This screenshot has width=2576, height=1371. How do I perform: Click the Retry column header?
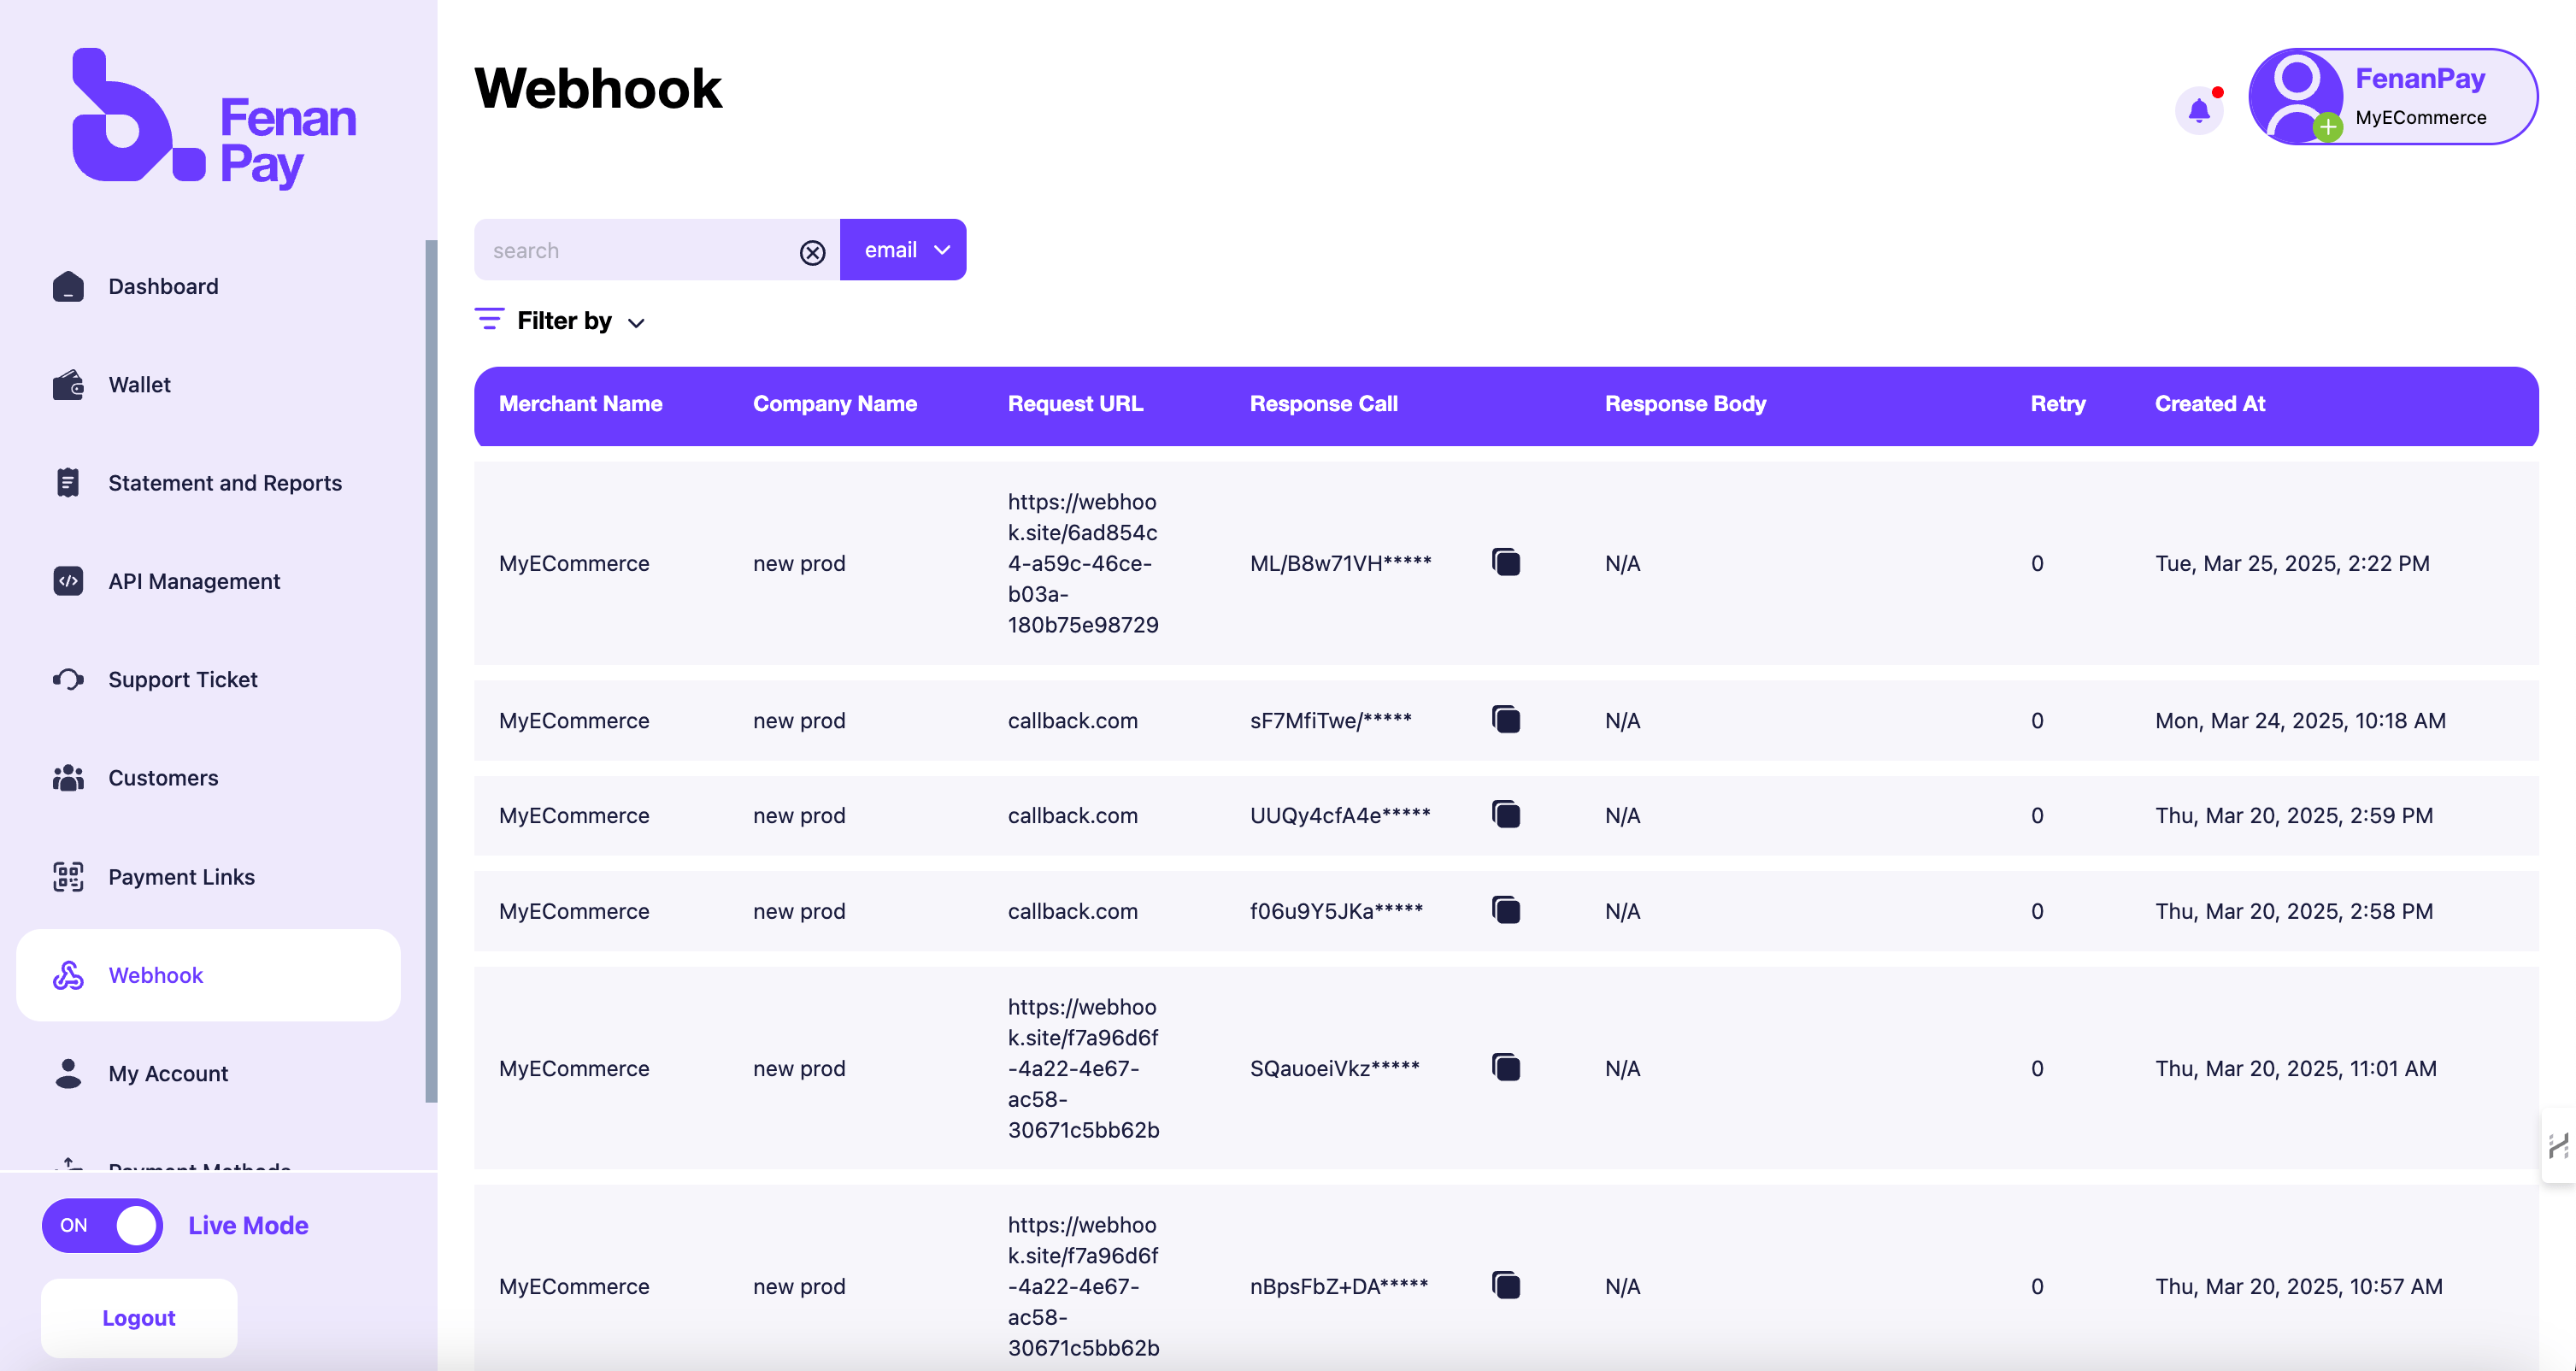coord(2058,404)
